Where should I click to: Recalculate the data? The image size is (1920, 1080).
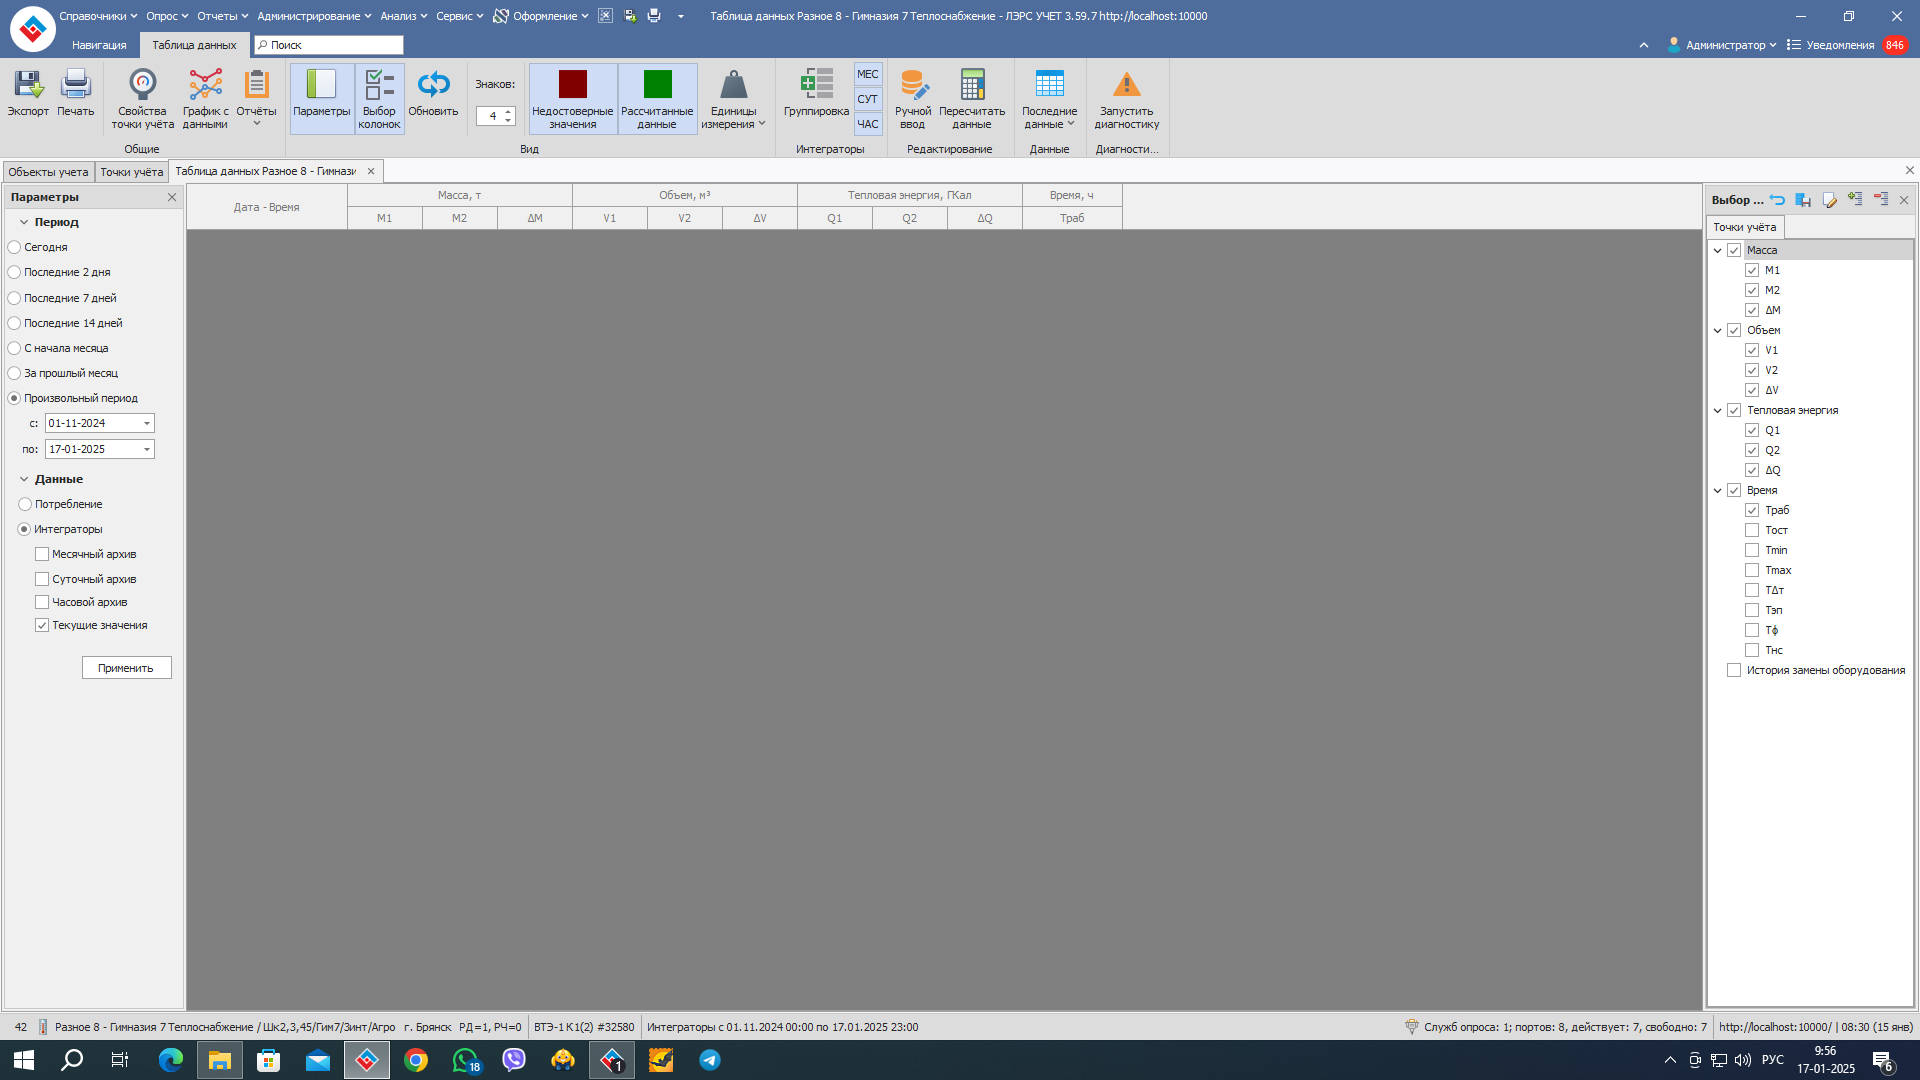tap(972, 100)
